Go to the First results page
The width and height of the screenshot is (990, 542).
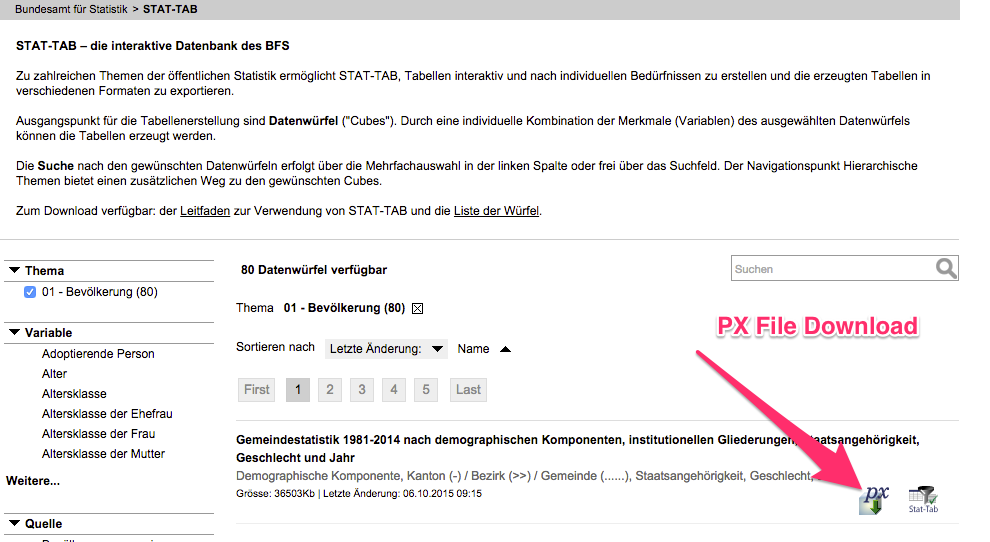coord(256,390)
